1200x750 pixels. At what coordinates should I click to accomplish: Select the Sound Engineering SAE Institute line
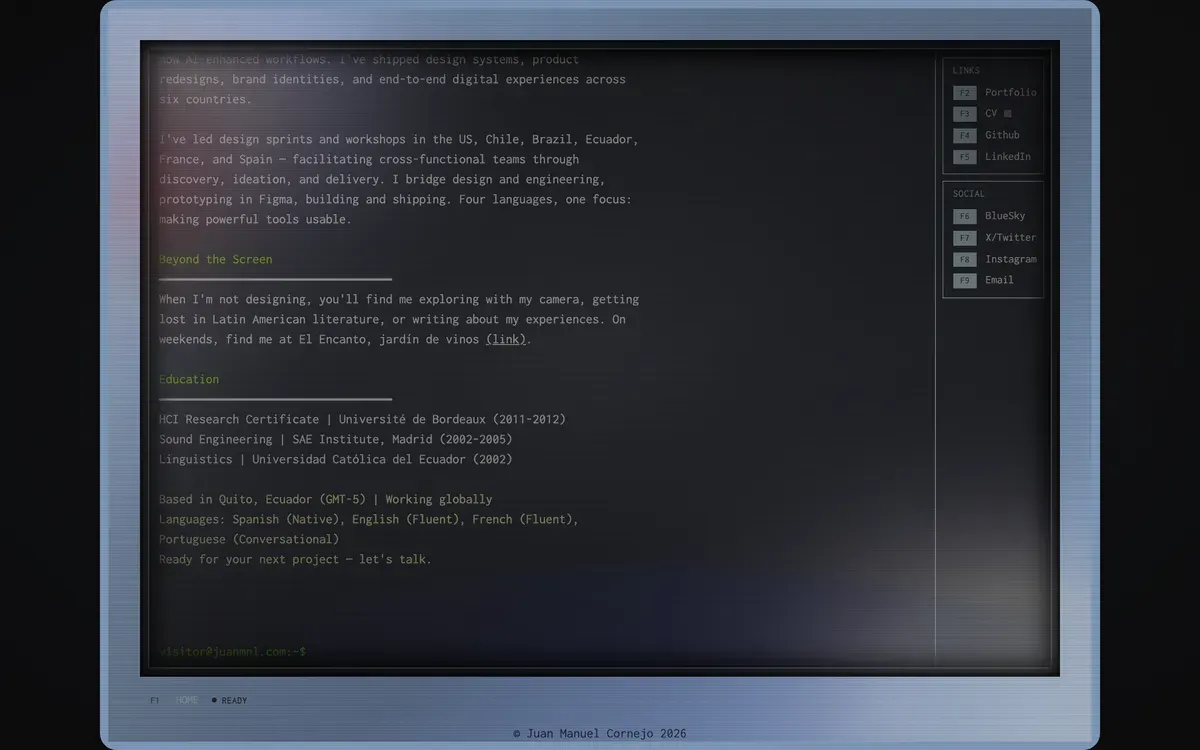click(x=336, y=440)
